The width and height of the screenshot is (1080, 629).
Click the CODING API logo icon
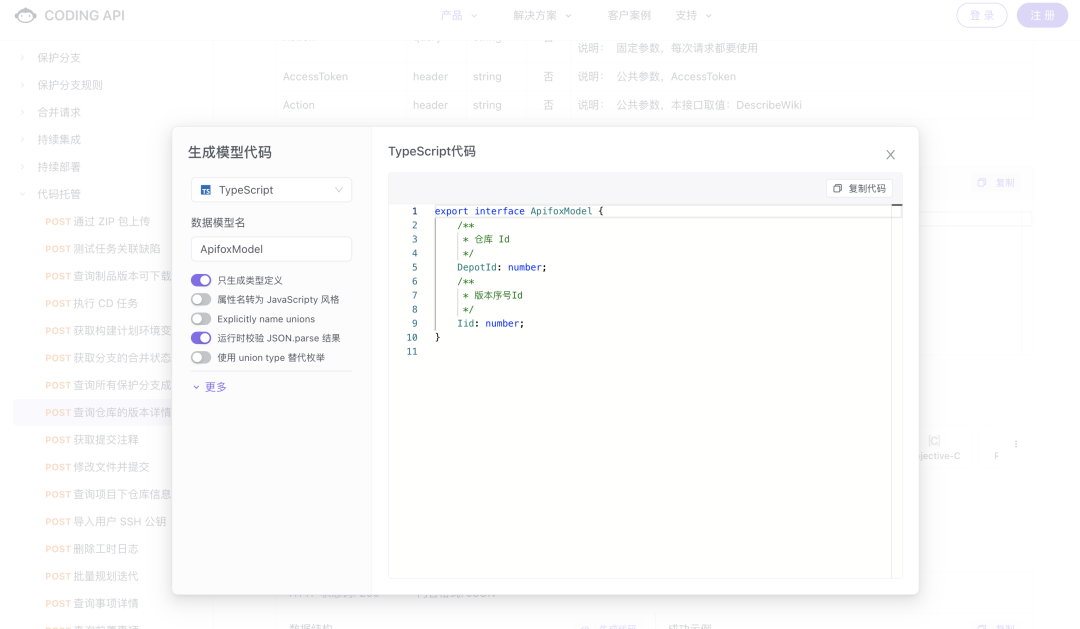[x=25, y=15]
